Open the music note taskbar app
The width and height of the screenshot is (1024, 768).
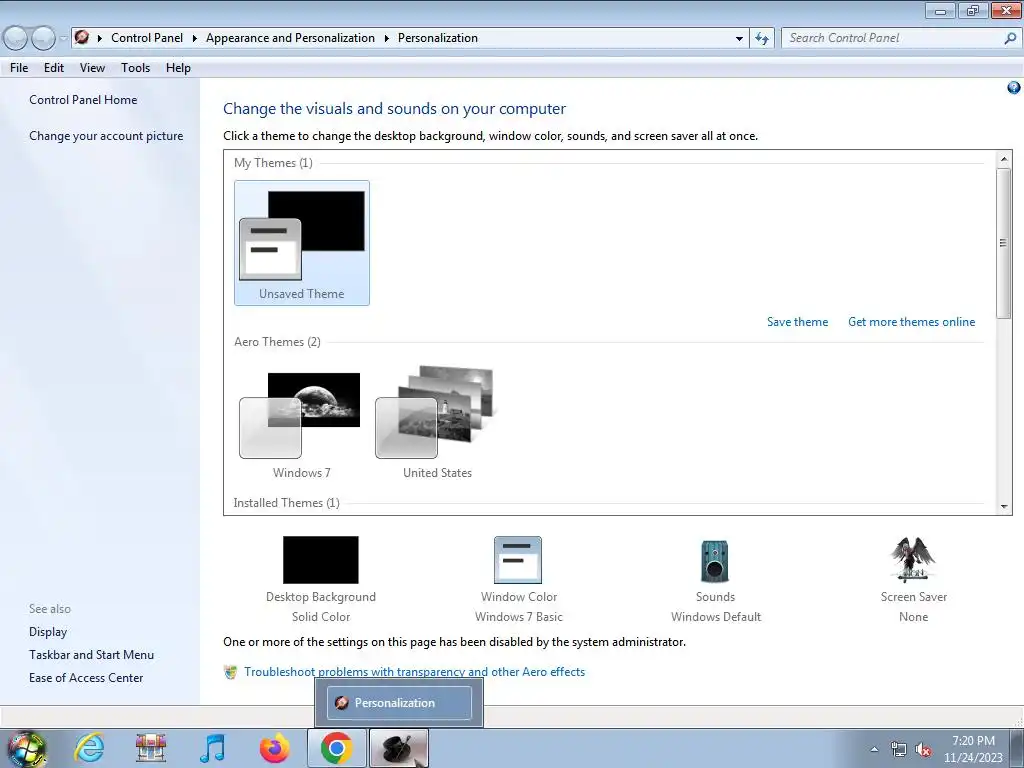pyautogui.click(x=212, y=748)
